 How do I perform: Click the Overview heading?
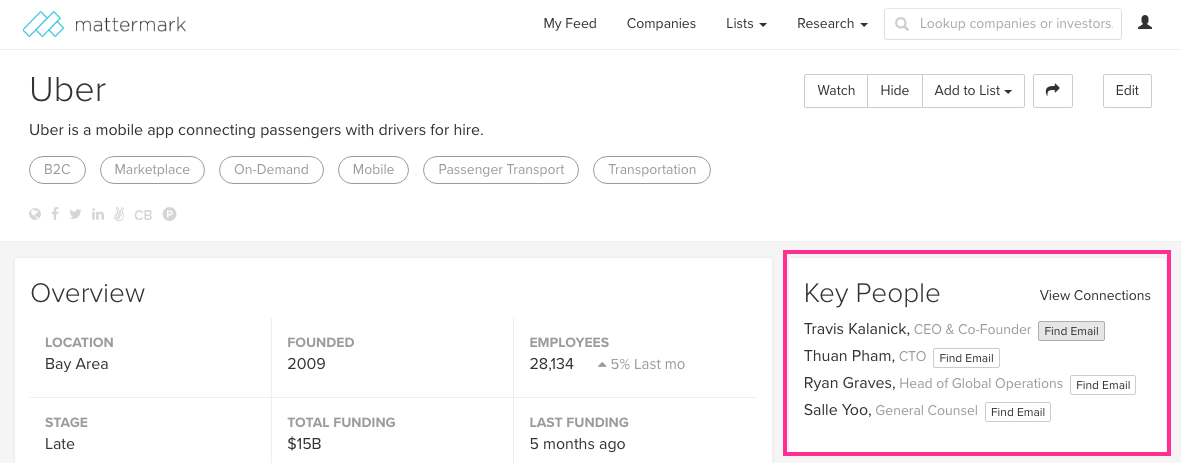[x=87, y=293]
